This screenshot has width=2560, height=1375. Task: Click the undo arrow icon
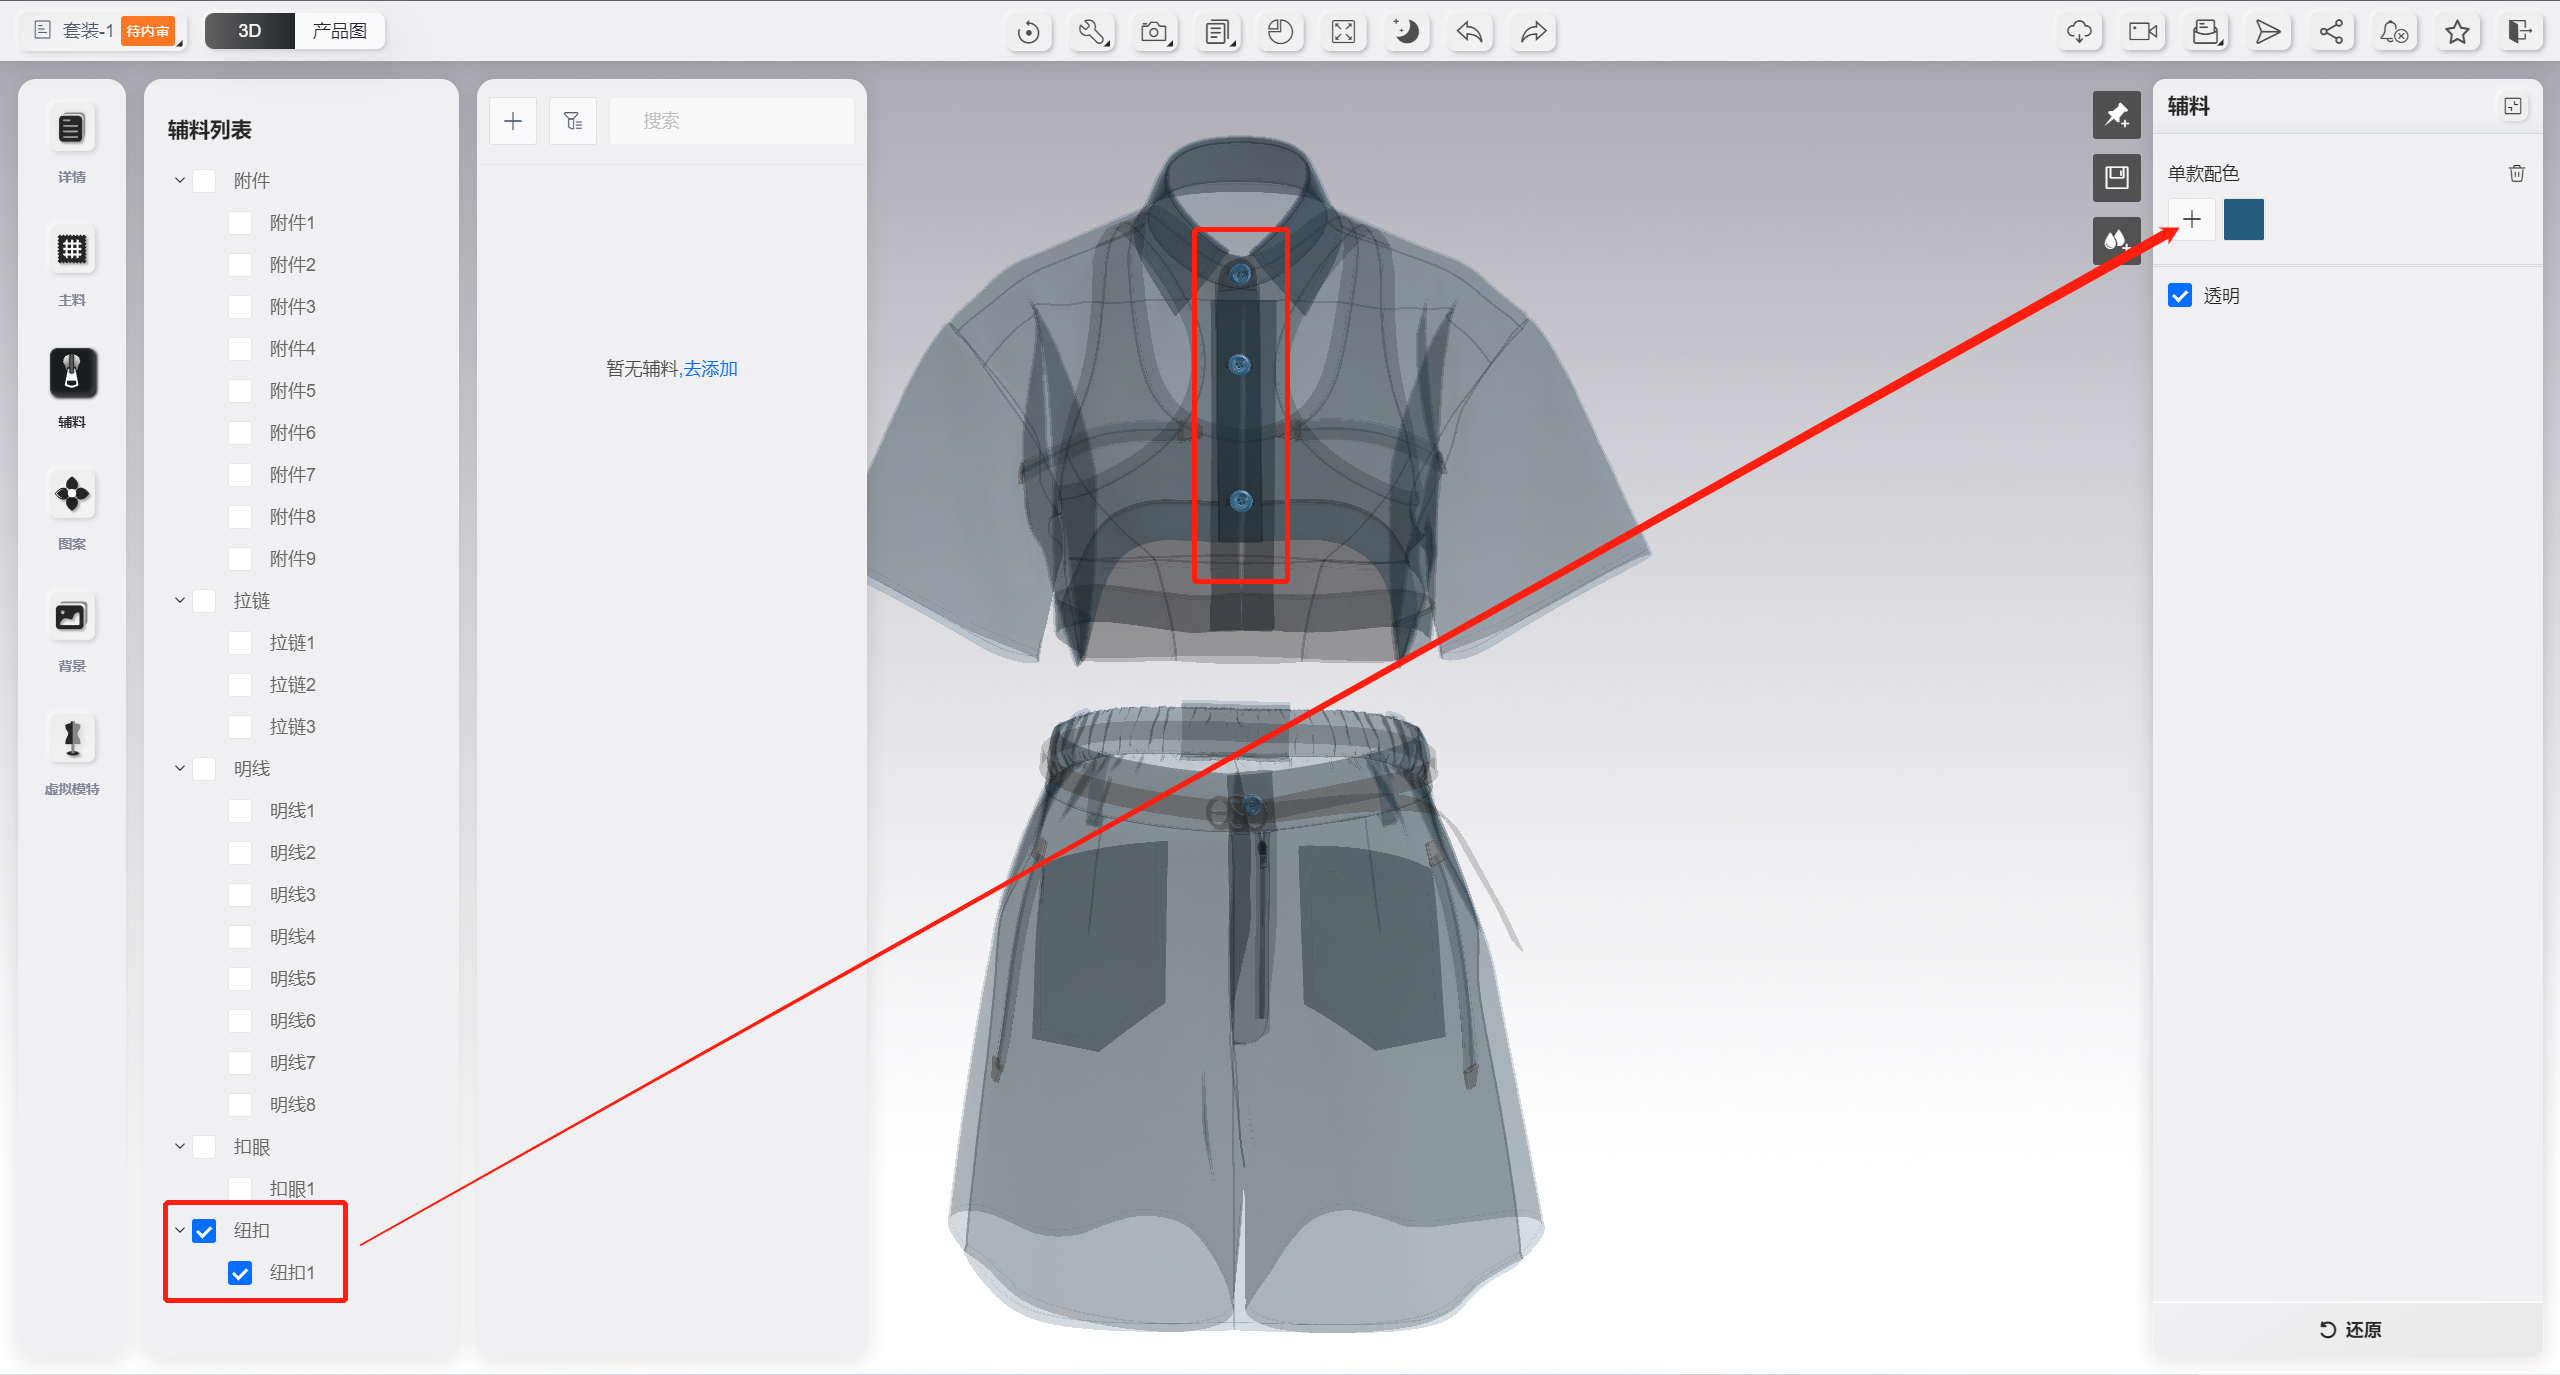(1469, 32)
